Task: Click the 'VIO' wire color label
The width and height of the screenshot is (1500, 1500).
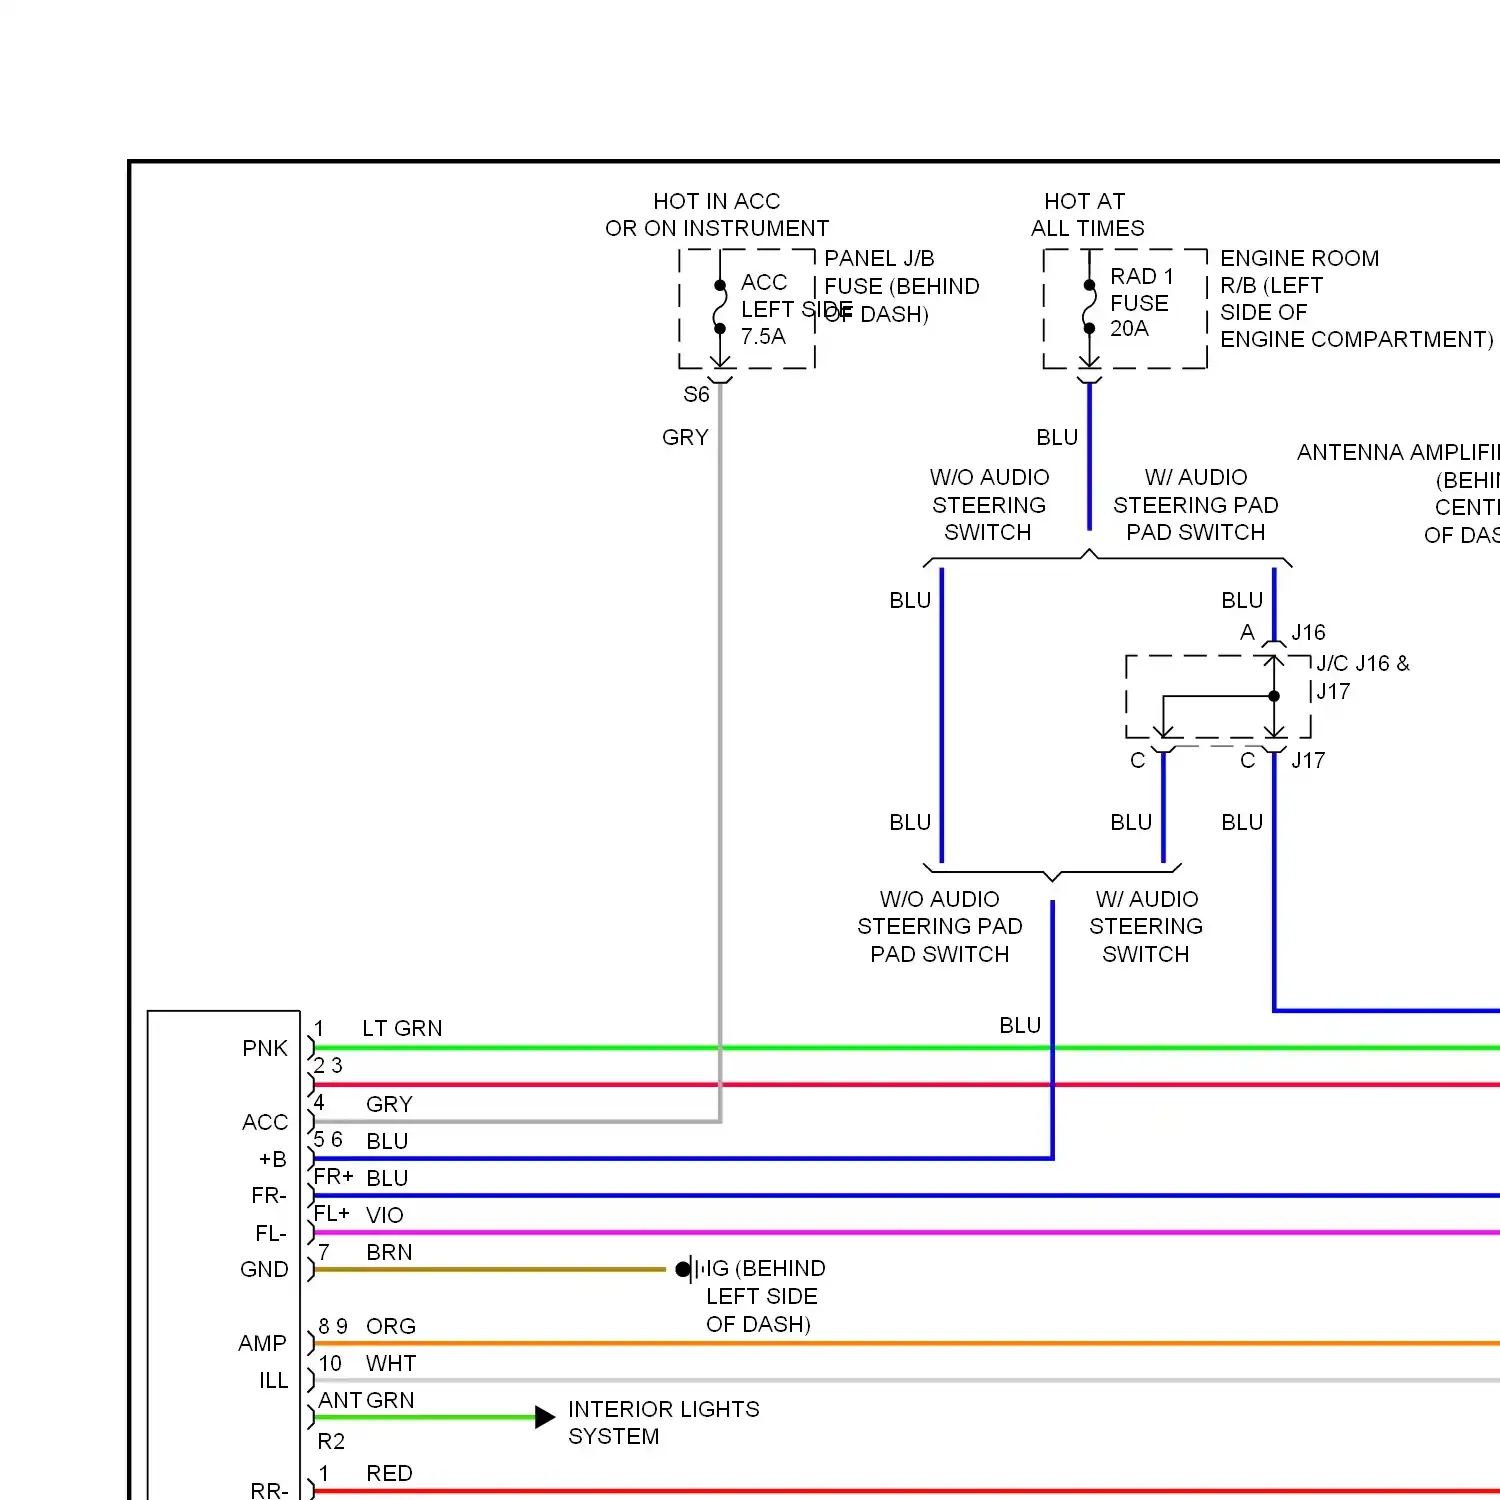Action: [385, 1216]
